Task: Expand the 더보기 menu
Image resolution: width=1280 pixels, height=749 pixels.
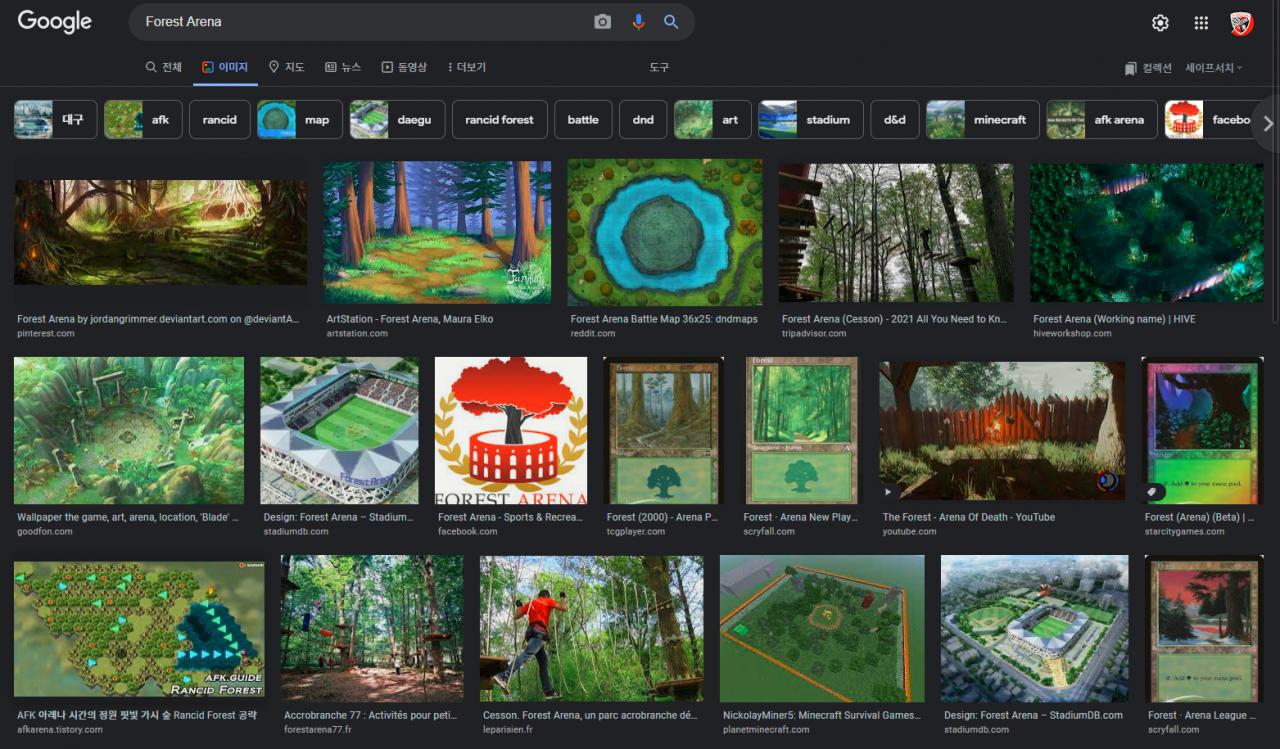Action: coord(466,67)
